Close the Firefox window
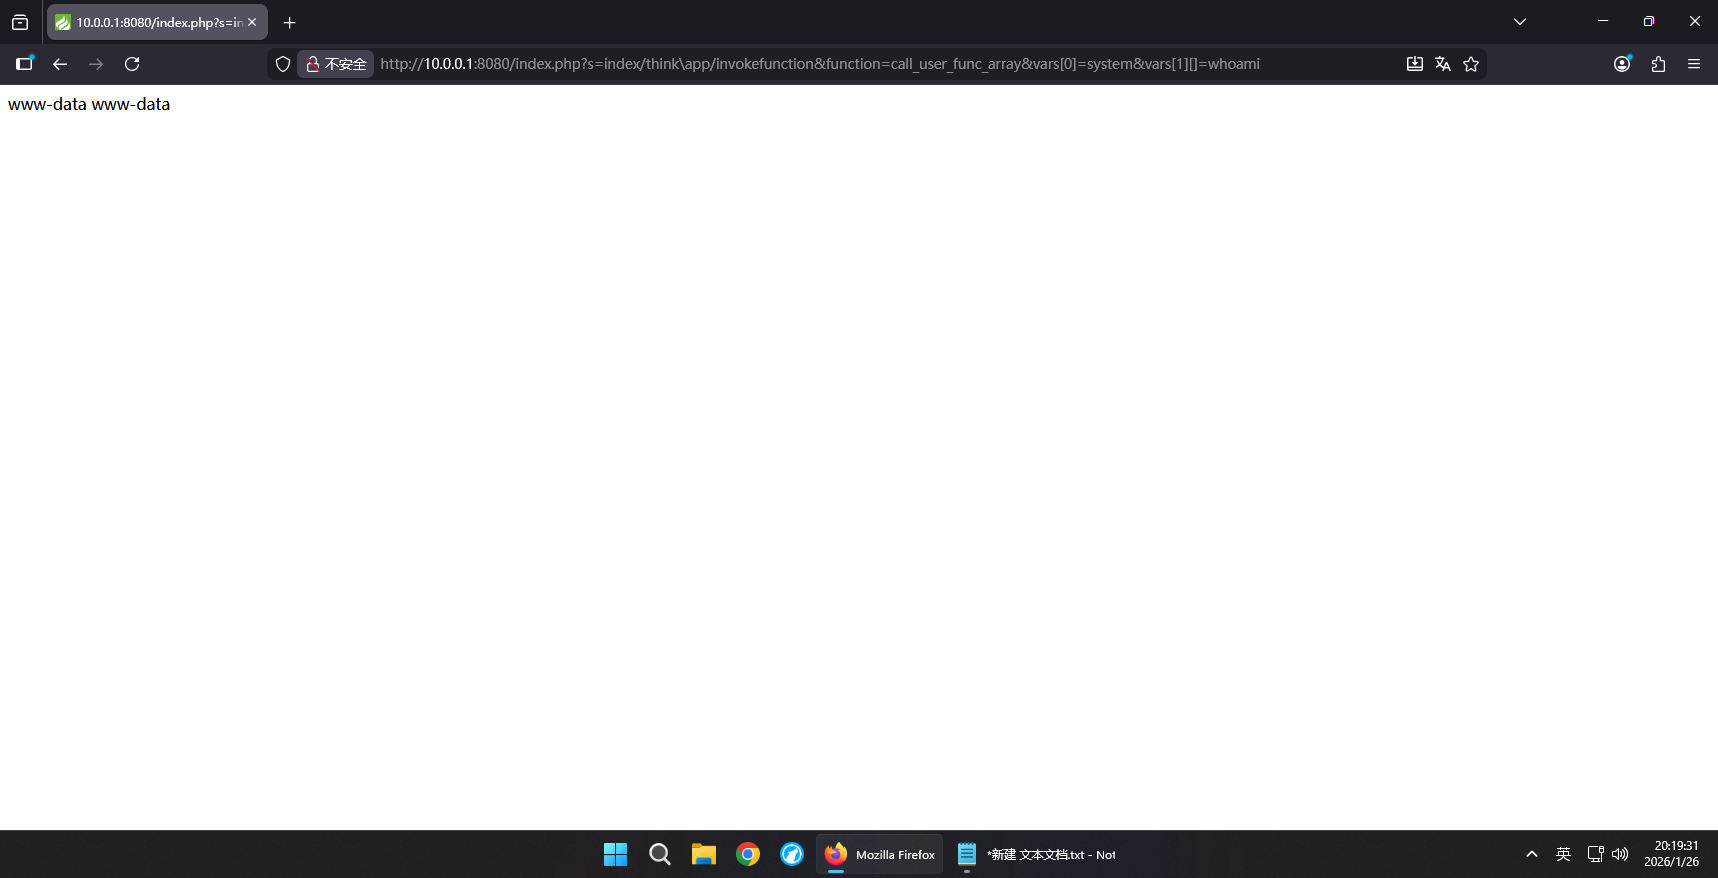 [x=1695, y=21]
